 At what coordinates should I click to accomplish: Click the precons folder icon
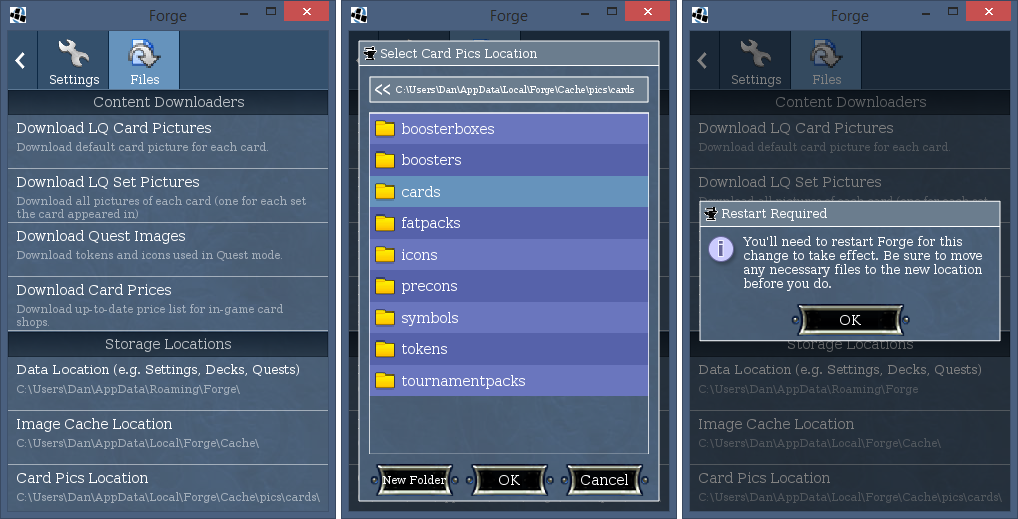pos(385,286)
